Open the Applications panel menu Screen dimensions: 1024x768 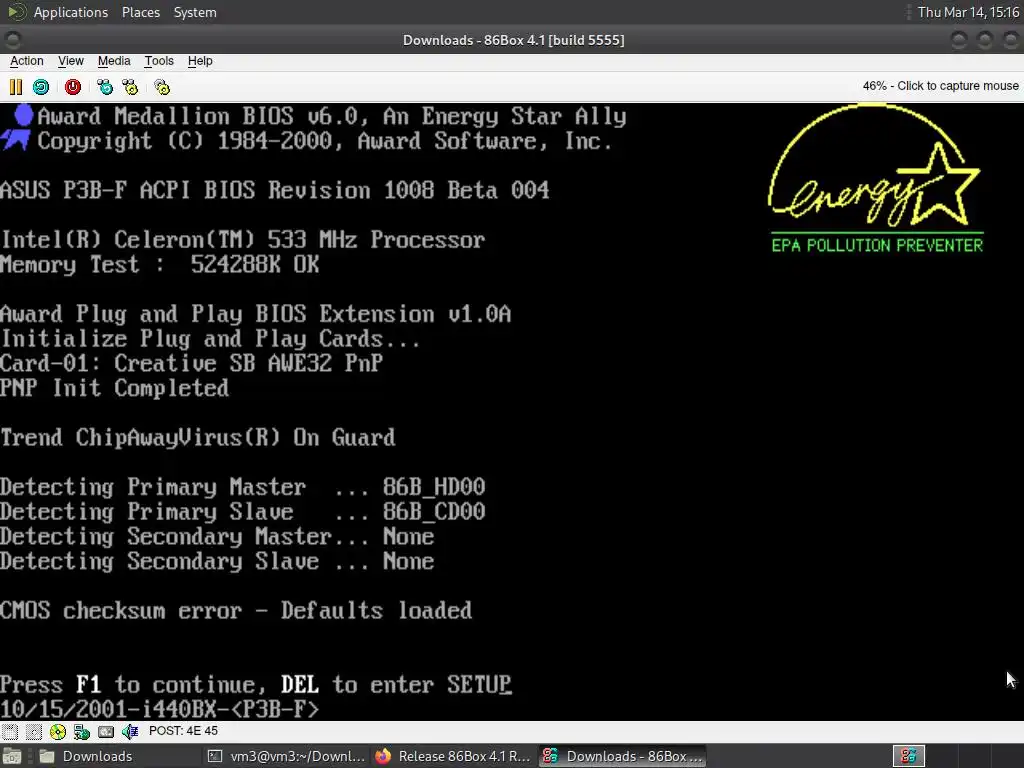[71, 12]
